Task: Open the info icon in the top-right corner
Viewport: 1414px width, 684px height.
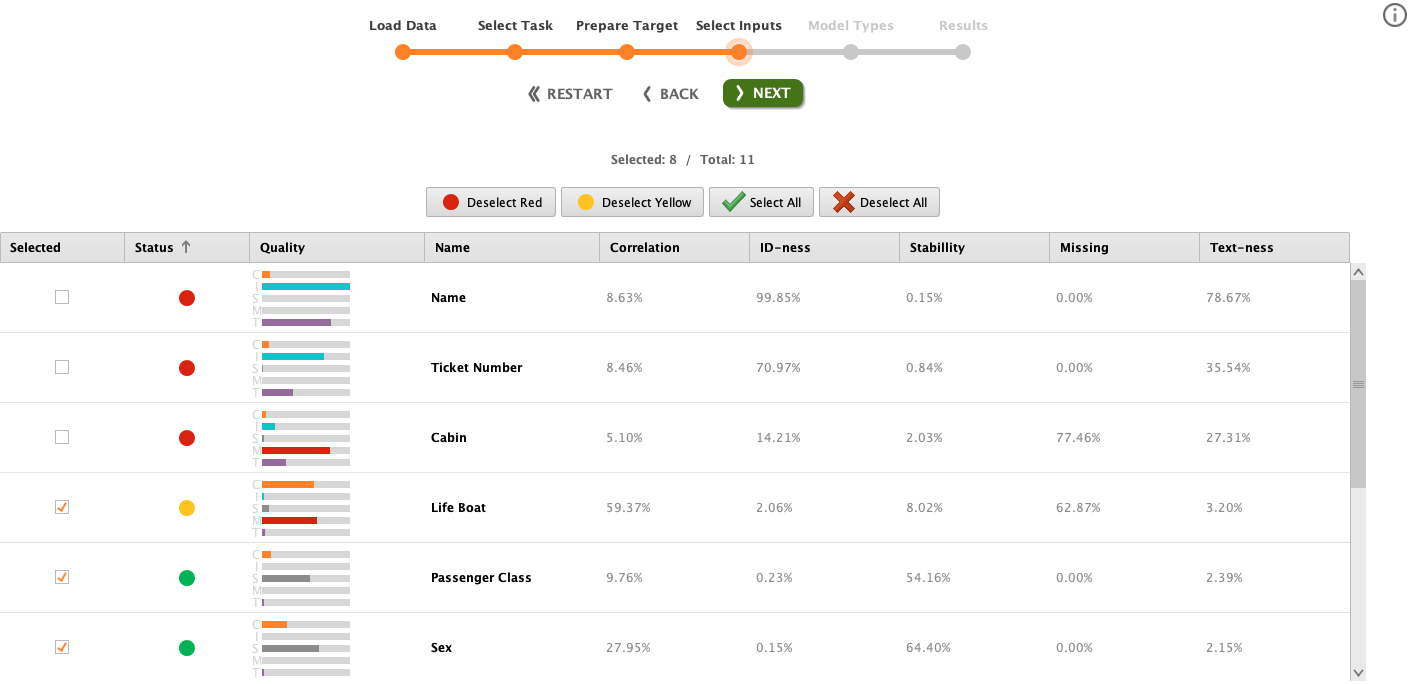Action: click(1394, 15)
